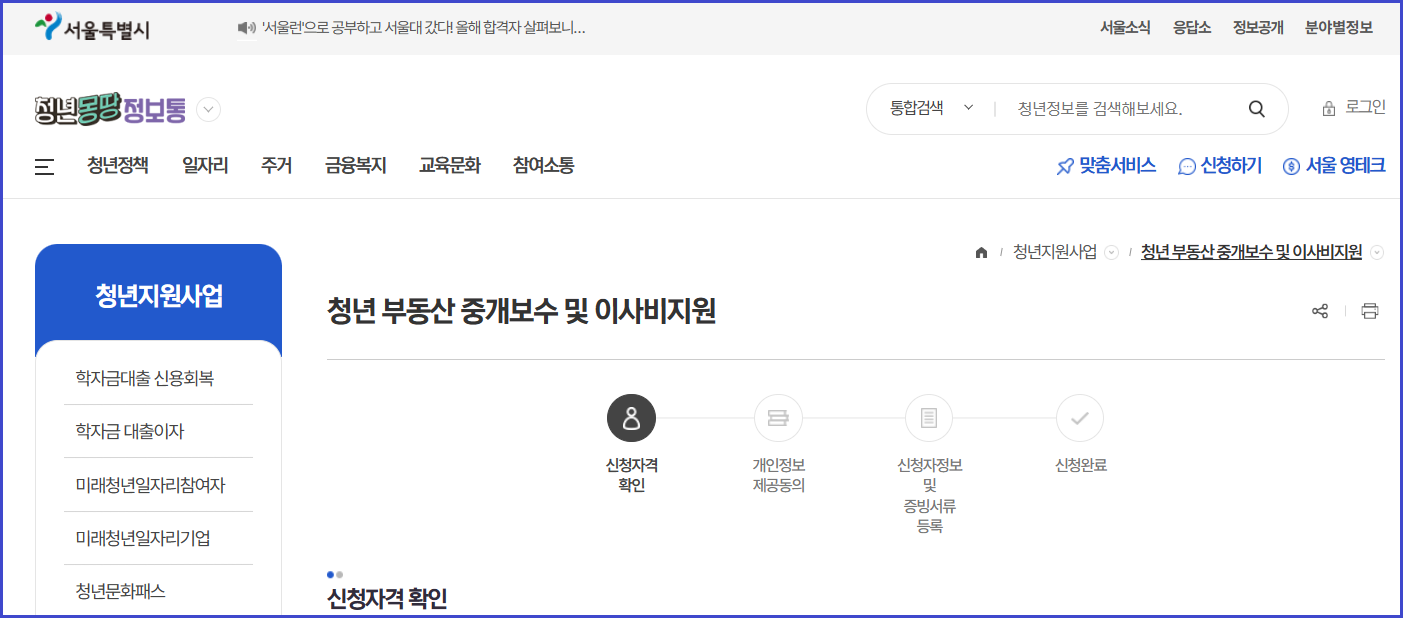This screenshot has height=618, width=1403.
Task: Click the 신청완료 step circle
Action: tap(1079, 418)
